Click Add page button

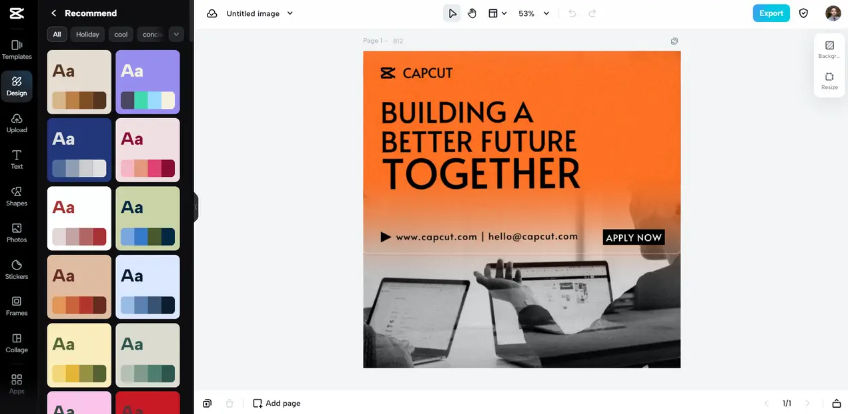276,403
